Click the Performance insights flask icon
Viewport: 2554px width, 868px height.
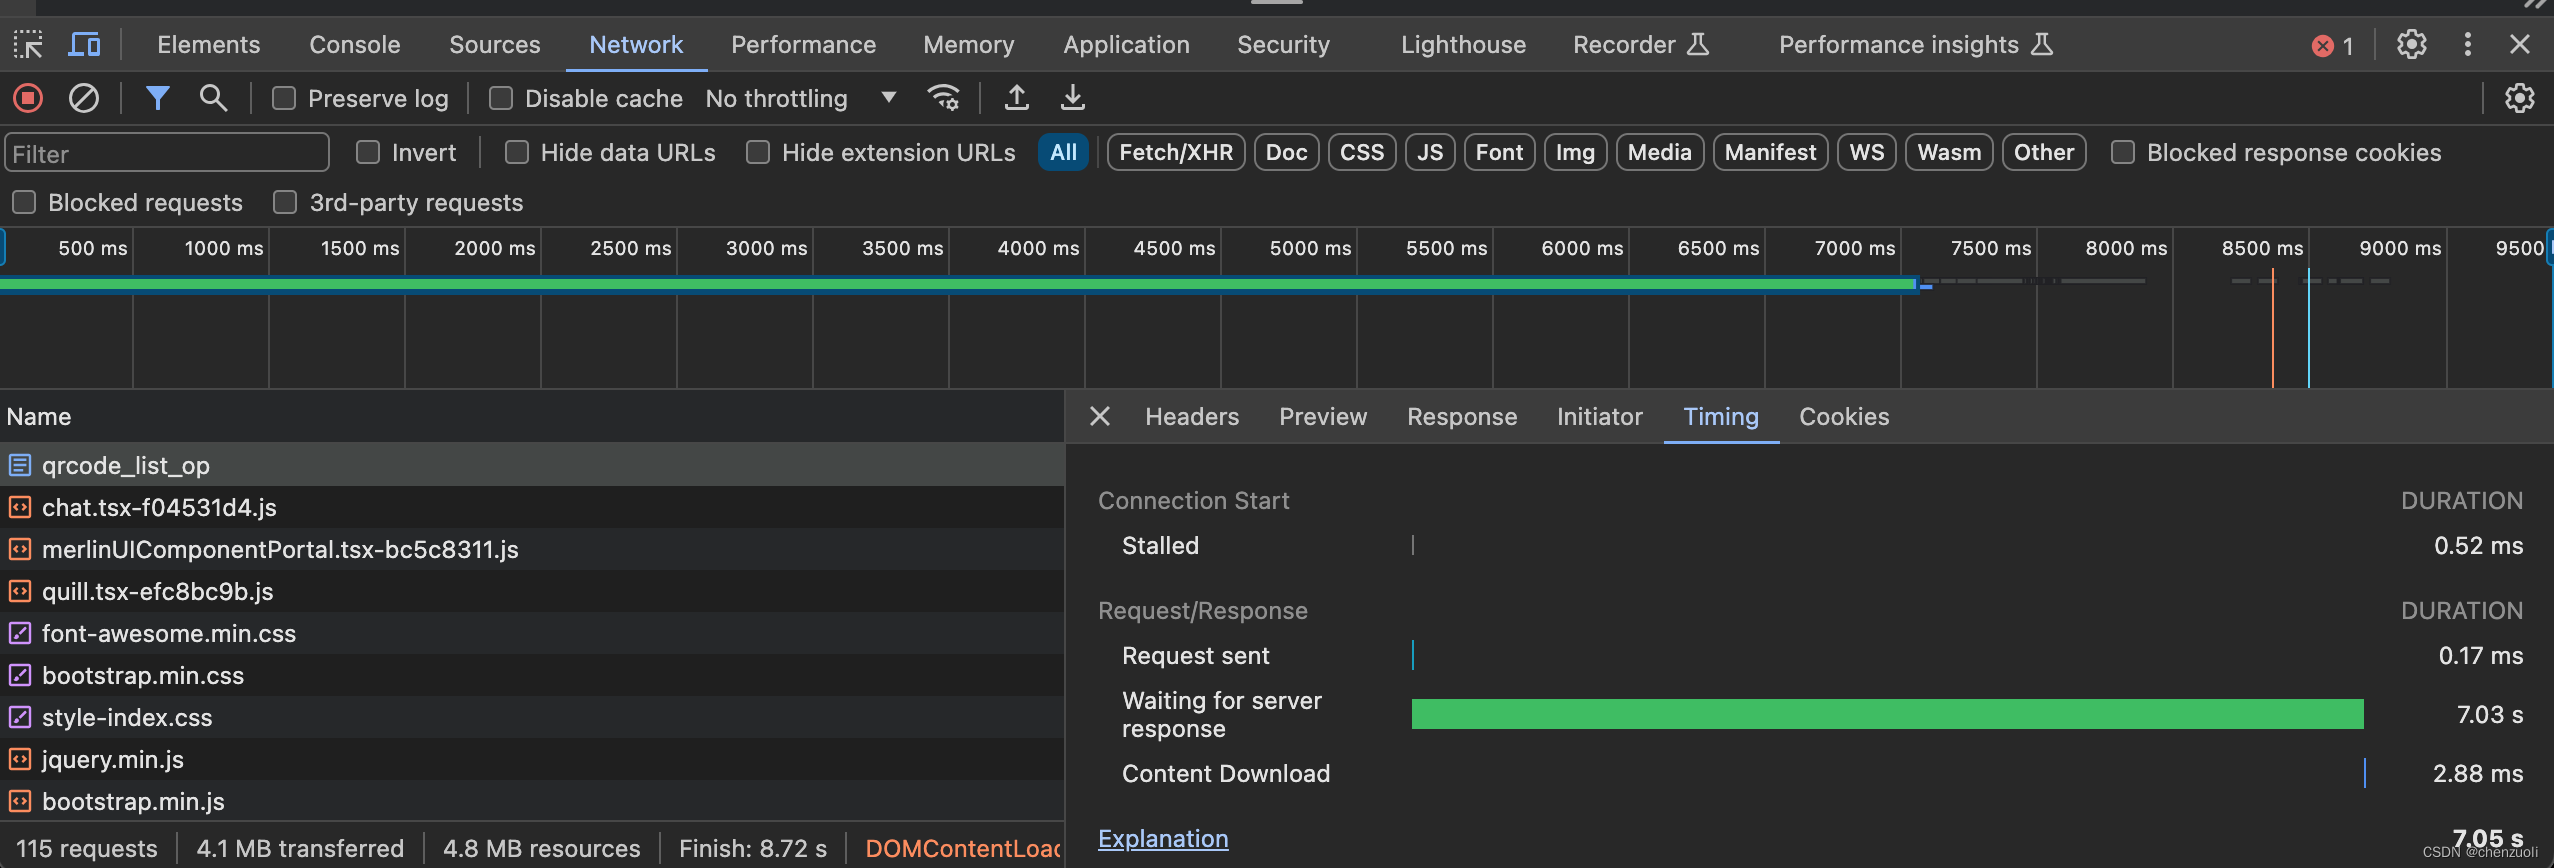tap(2042, 44)
